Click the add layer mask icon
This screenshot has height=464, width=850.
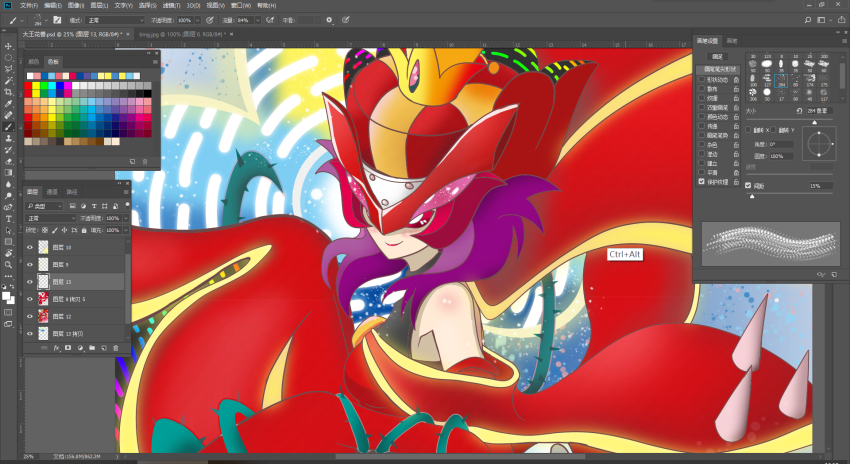coord(68,348)
